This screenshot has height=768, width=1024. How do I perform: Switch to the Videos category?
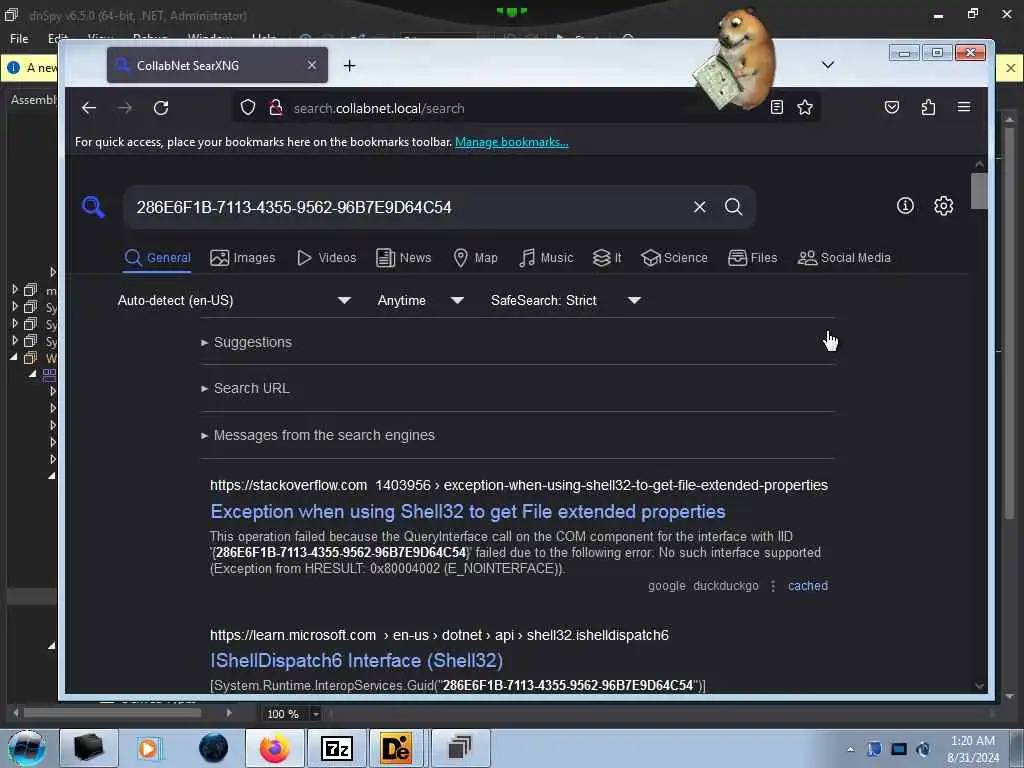click(327, 258)
